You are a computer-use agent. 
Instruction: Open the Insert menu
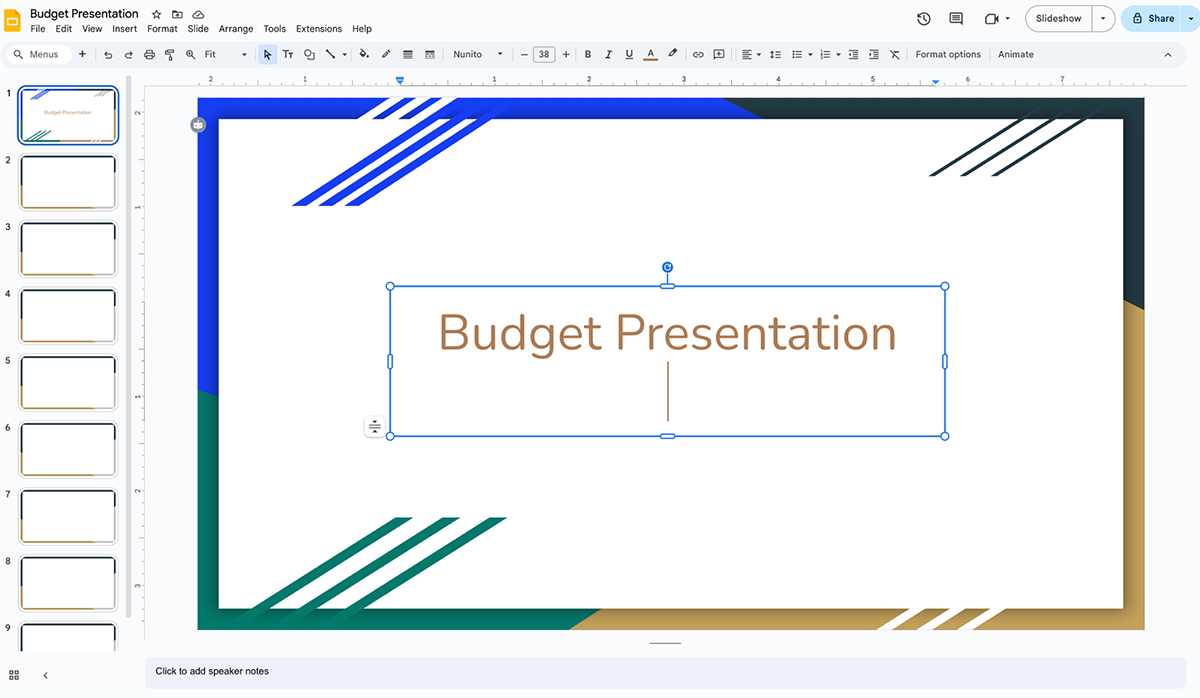(x=124, y=29)
